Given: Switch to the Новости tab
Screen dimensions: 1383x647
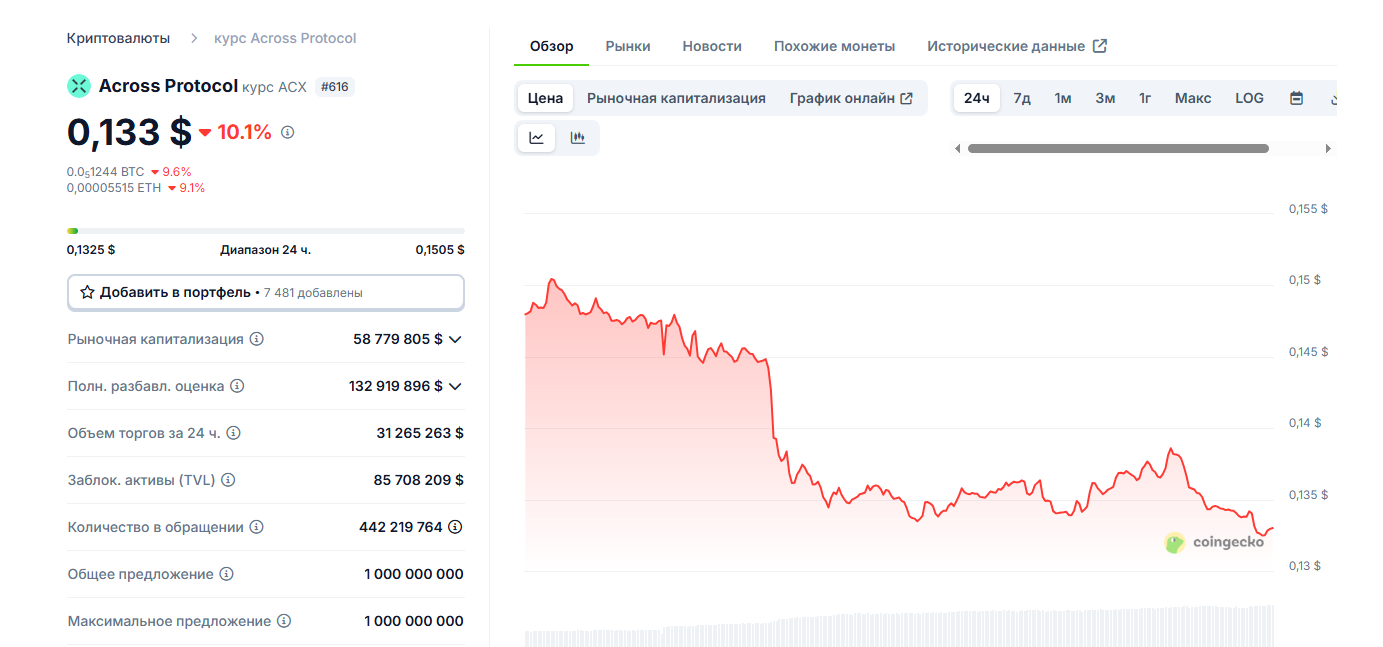Looking at the screenshot, I should click(x=711, y=45).
